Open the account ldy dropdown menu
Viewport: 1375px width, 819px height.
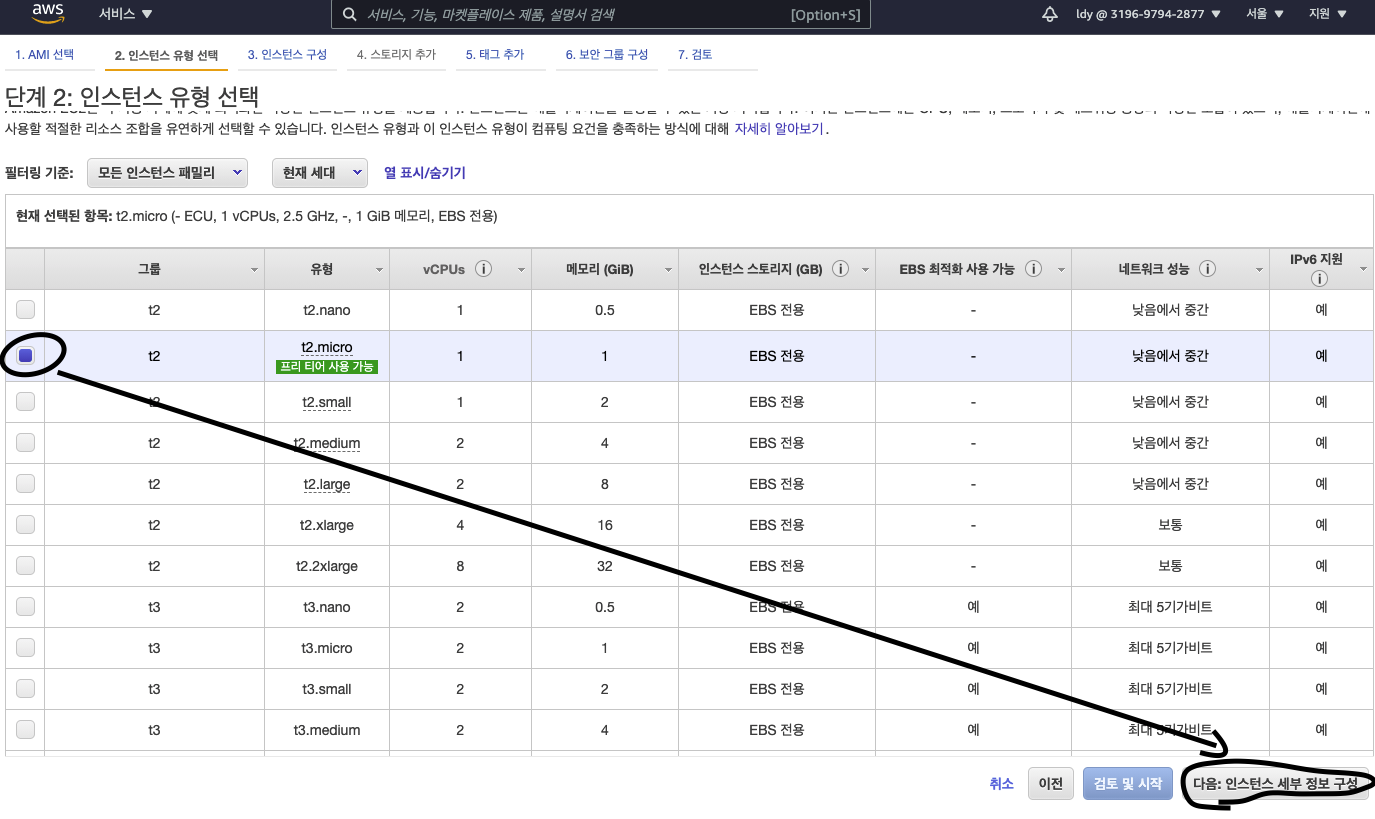[1148, 14]
